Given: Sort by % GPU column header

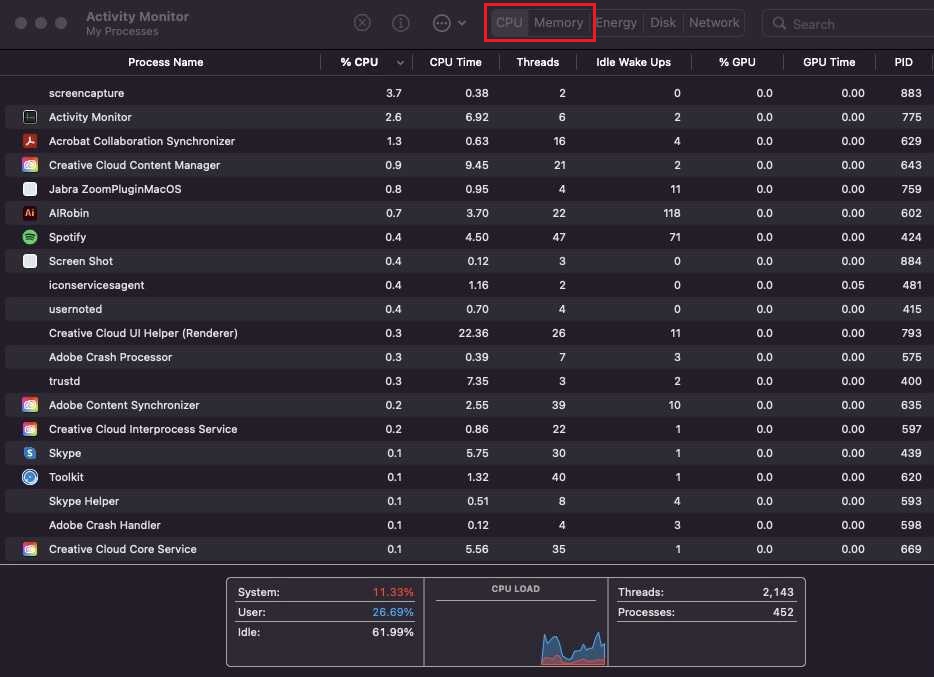Looking at the screenshot, I should click(x=737, y=62).
